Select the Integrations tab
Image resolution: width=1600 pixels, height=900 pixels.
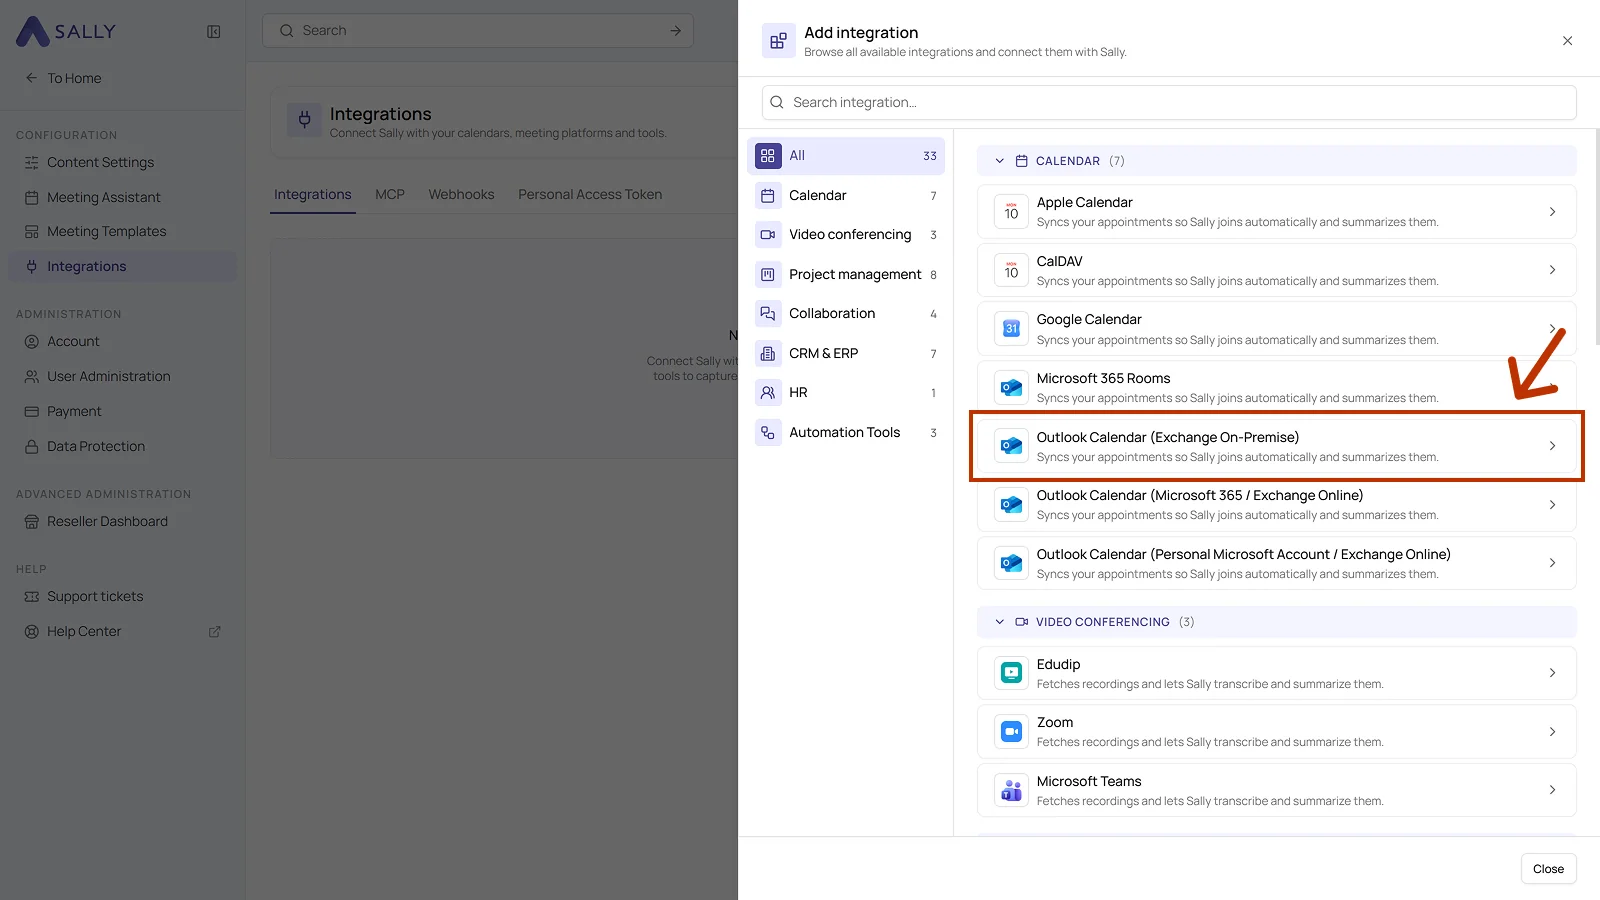coord(313,194)
